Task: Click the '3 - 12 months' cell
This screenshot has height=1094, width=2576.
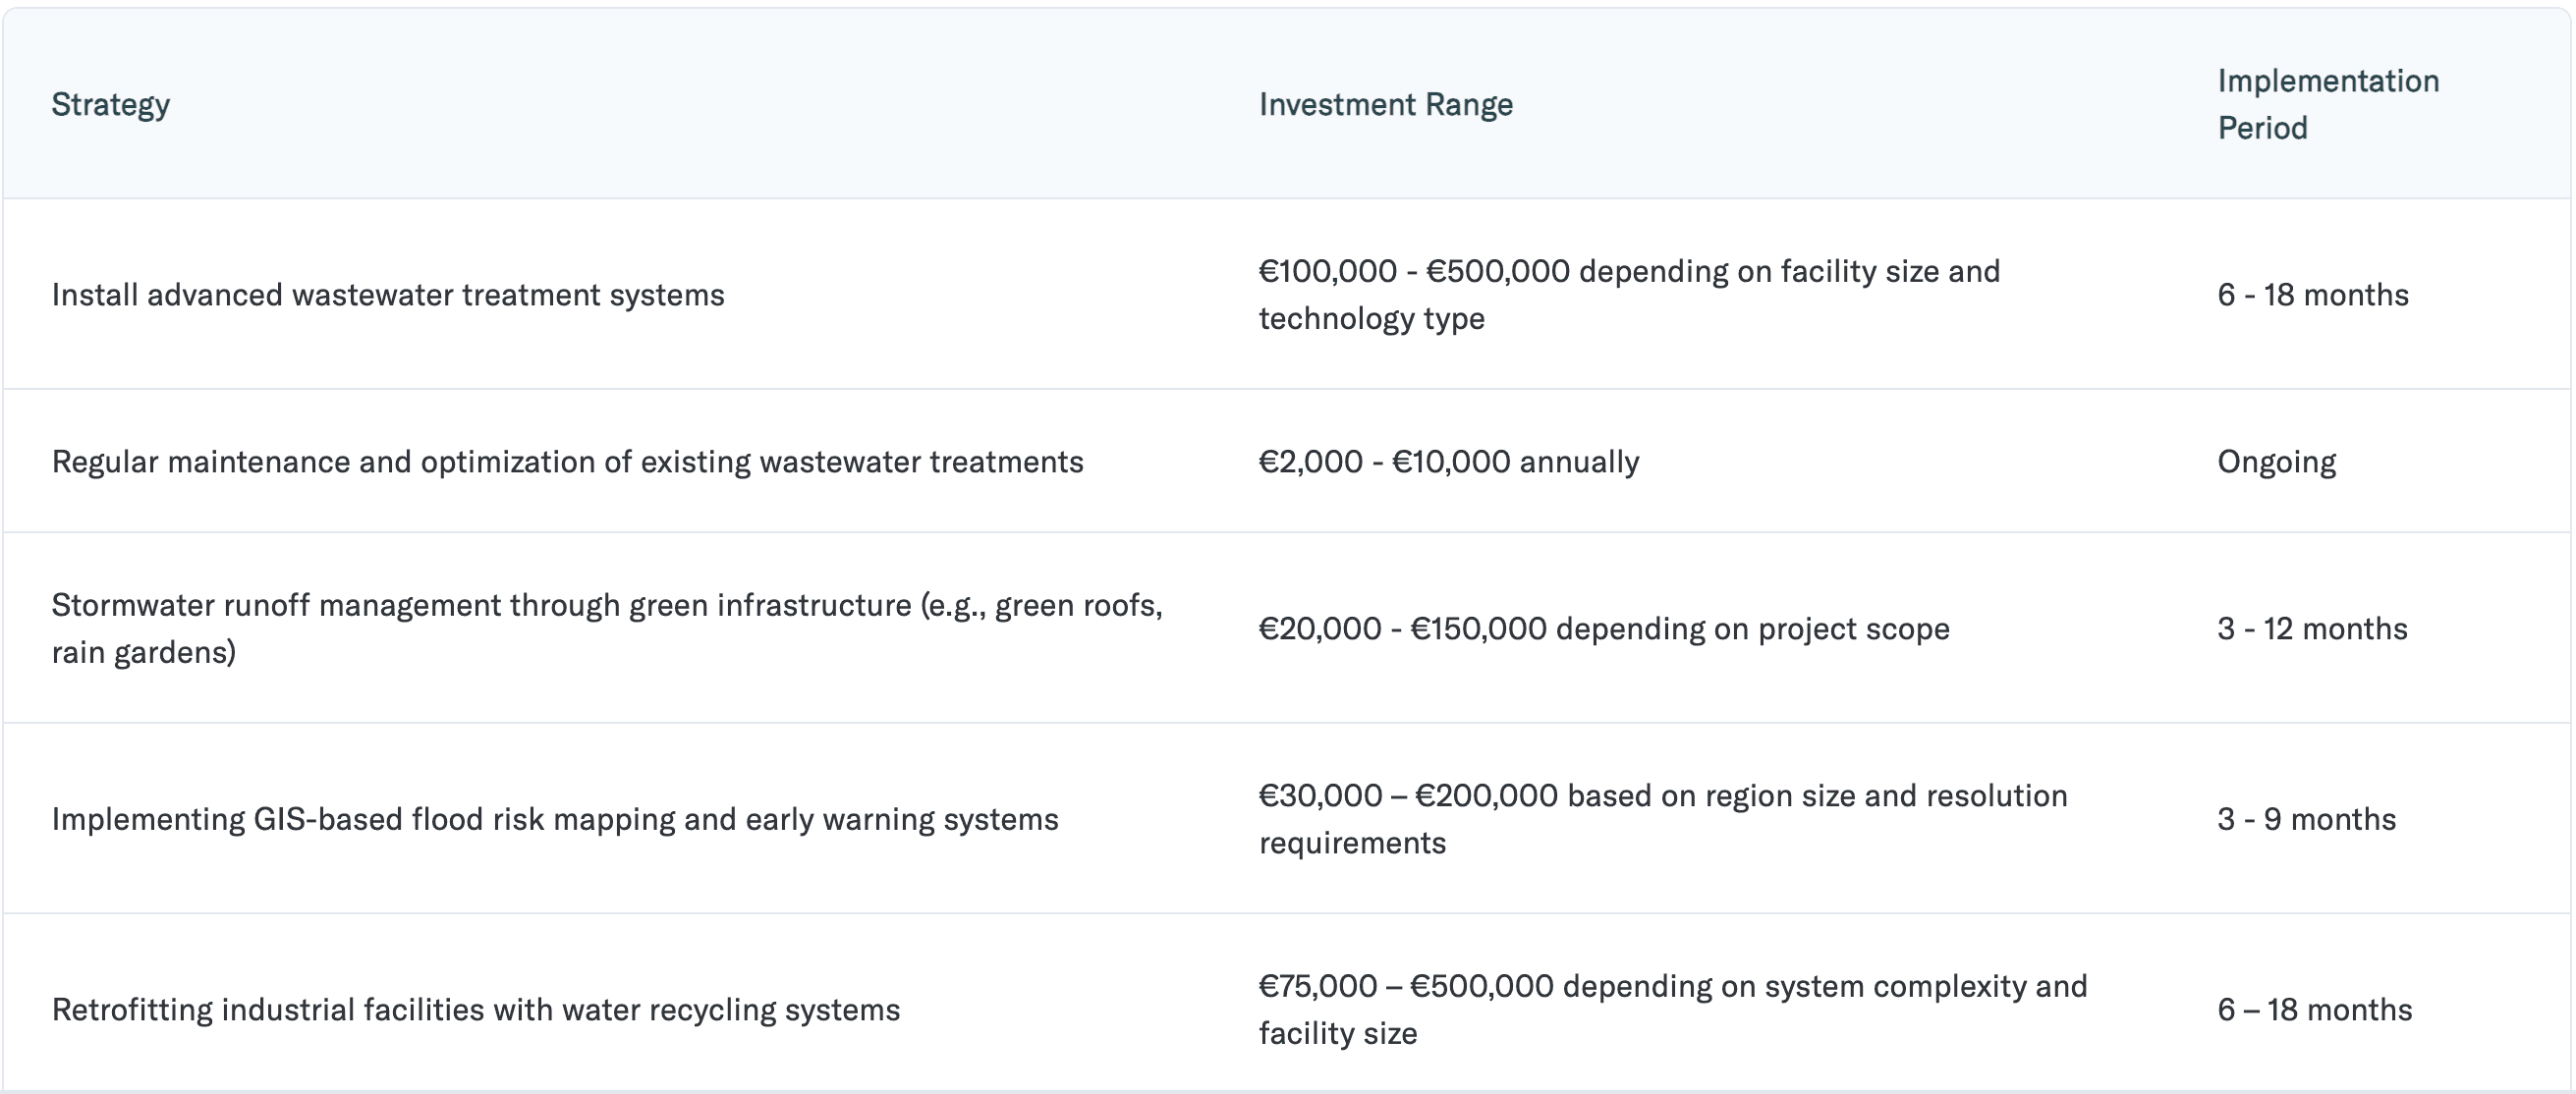Action: (x=2311, y=629)
